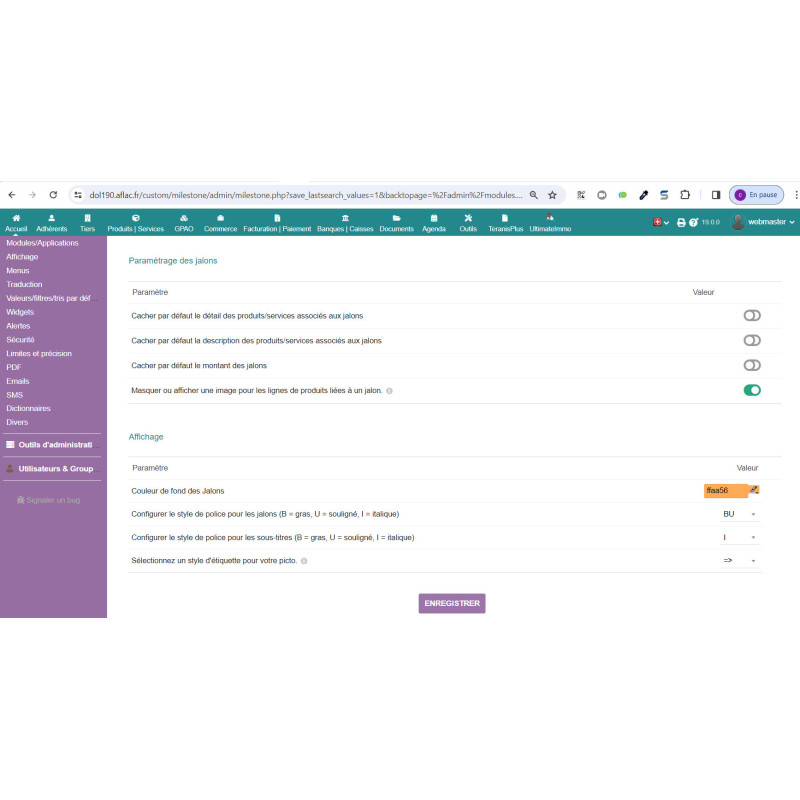Click the color picker eyedropper icon

click(x=754, y=490)
